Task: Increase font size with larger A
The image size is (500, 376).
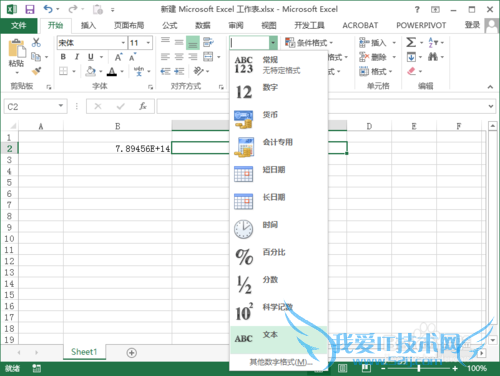Action: (118, 57)
